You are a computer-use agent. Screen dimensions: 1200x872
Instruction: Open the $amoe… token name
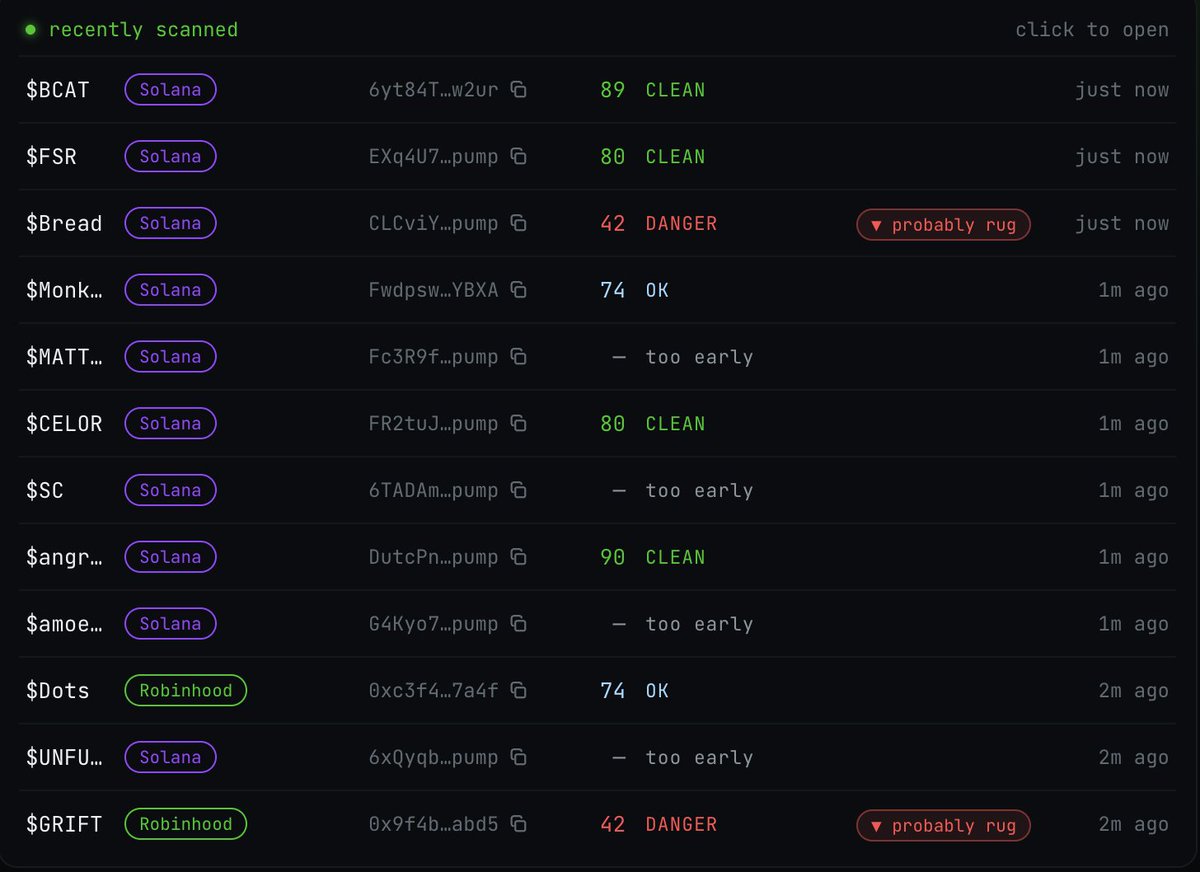[64, 623]
